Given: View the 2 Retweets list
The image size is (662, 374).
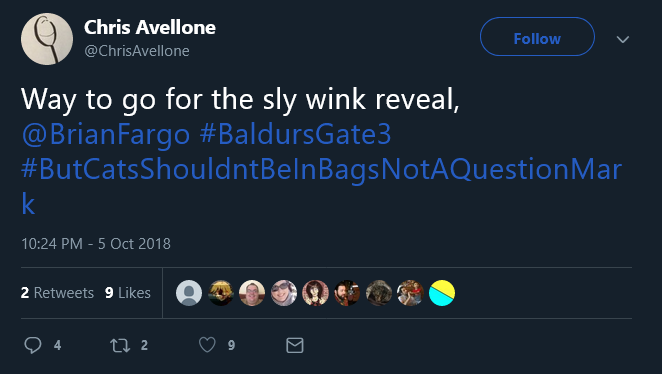Looking at the screenshot, I should [x=57, y=293].
